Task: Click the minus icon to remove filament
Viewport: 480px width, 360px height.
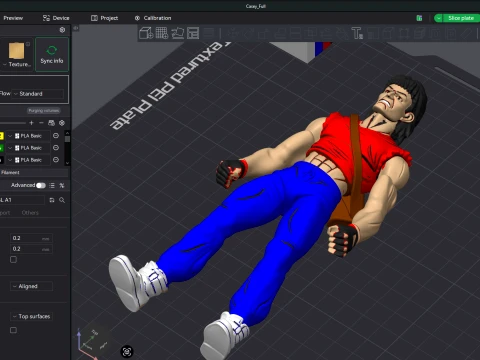Action: click(41, 123)
